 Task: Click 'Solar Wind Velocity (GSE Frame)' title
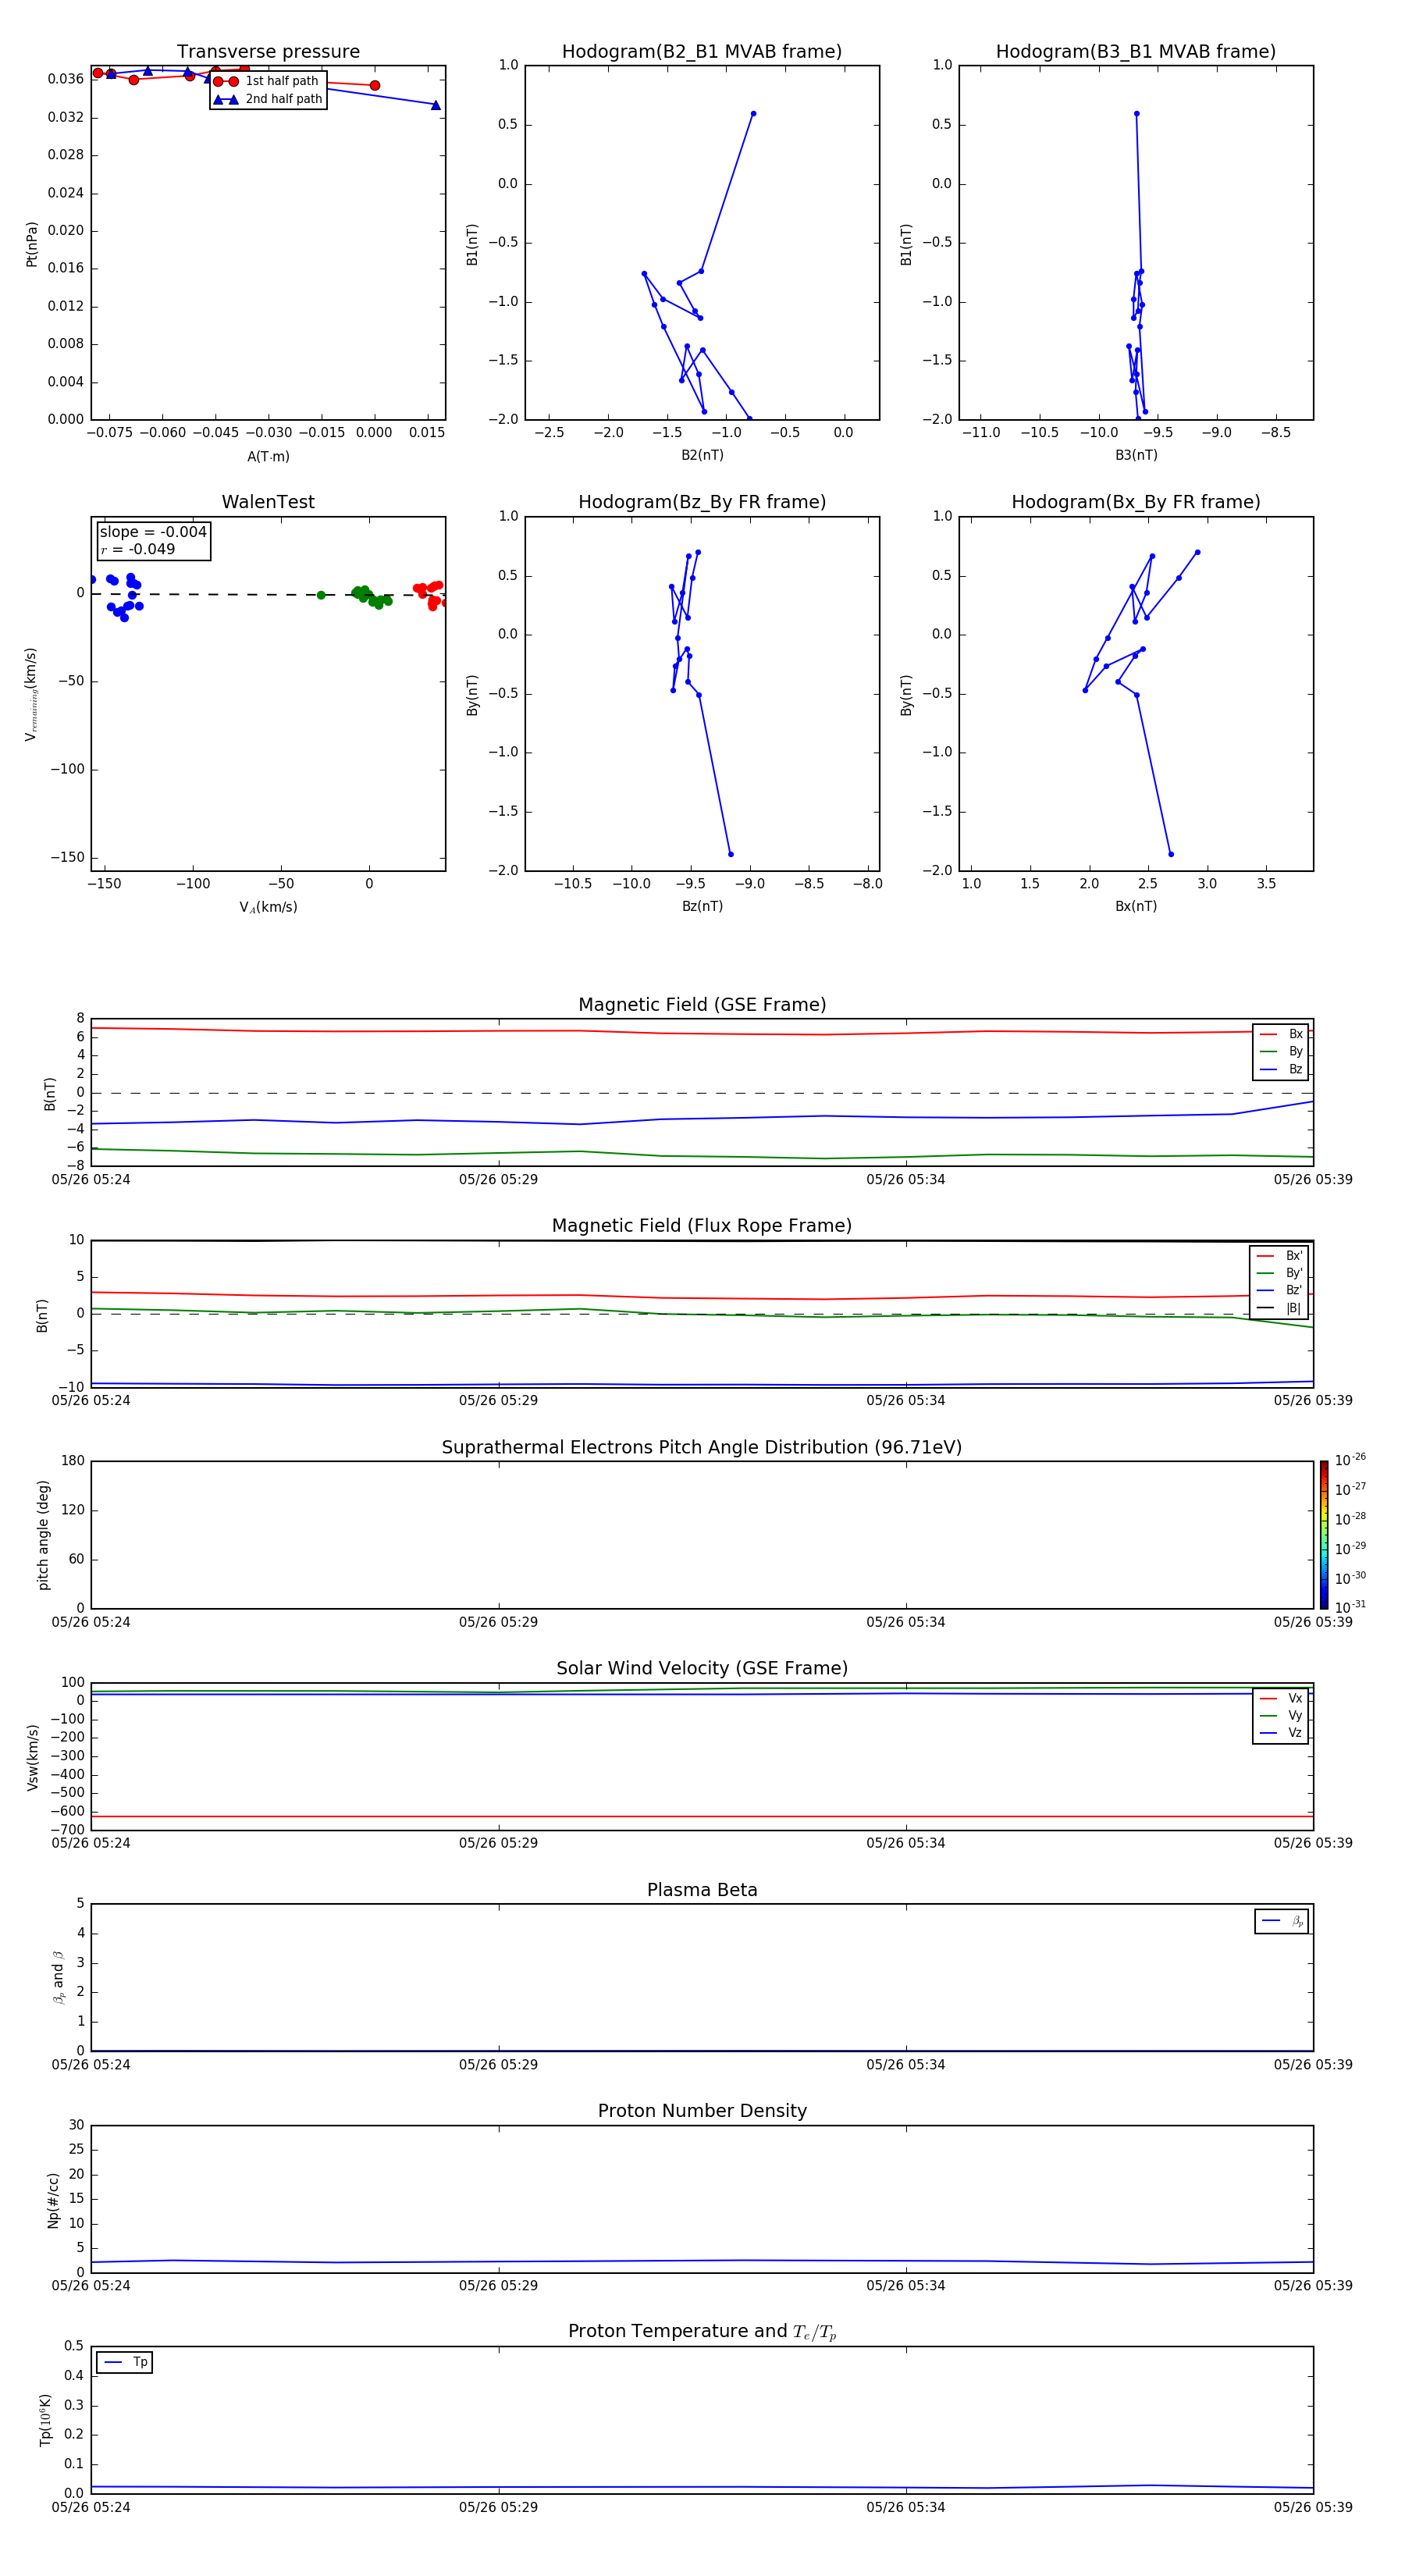coord(702,1668)
